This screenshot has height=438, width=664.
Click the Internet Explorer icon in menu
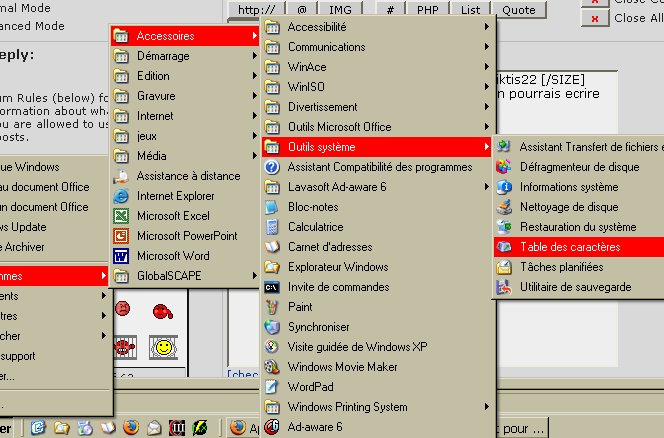121,196
